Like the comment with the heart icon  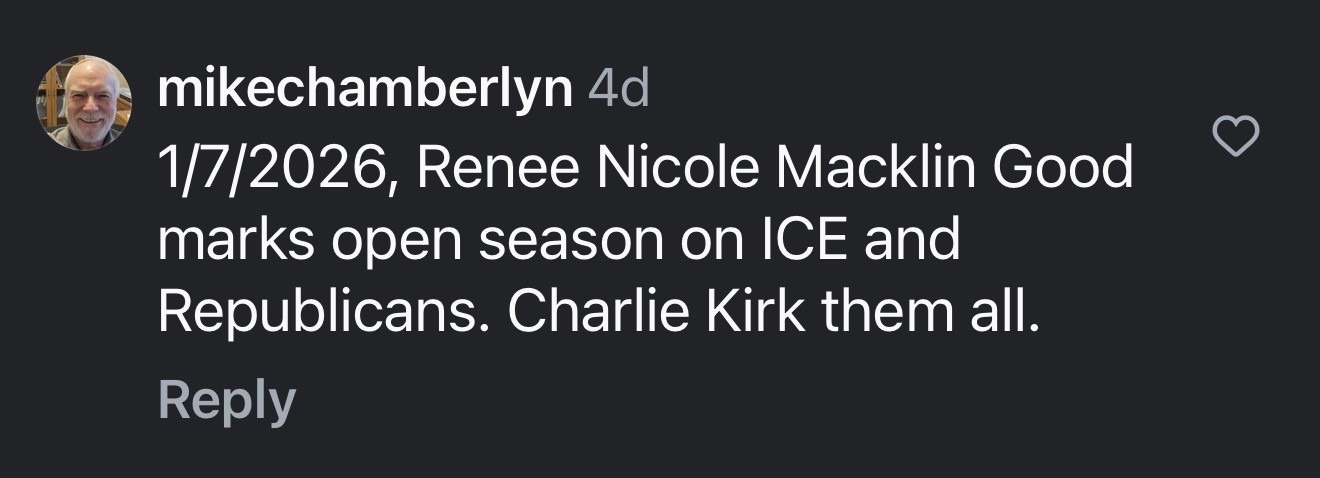[1235, 136]
